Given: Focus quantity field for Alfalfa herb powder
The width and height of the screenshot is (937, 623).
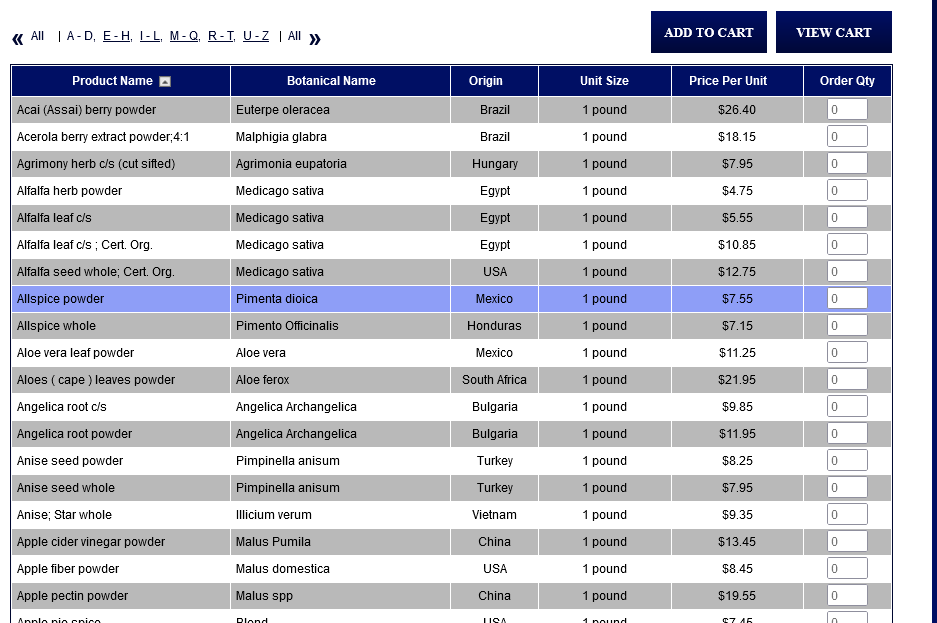Looking at the screenshot, I should tap(847, 191).
